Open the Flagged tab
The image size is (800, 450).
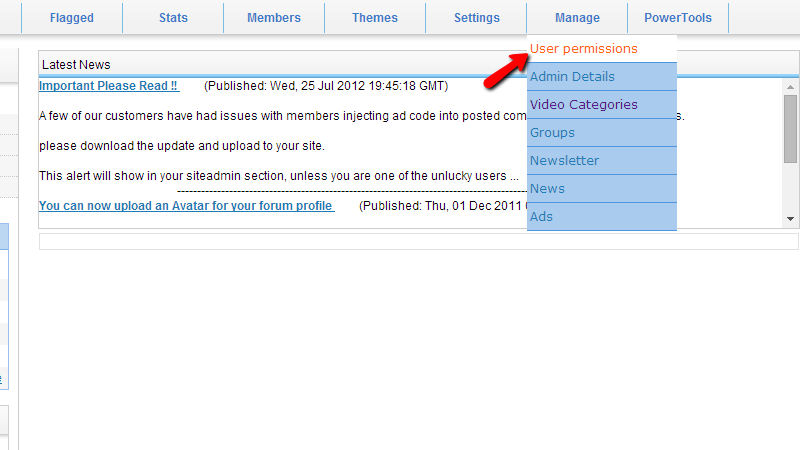pos(71,18)
